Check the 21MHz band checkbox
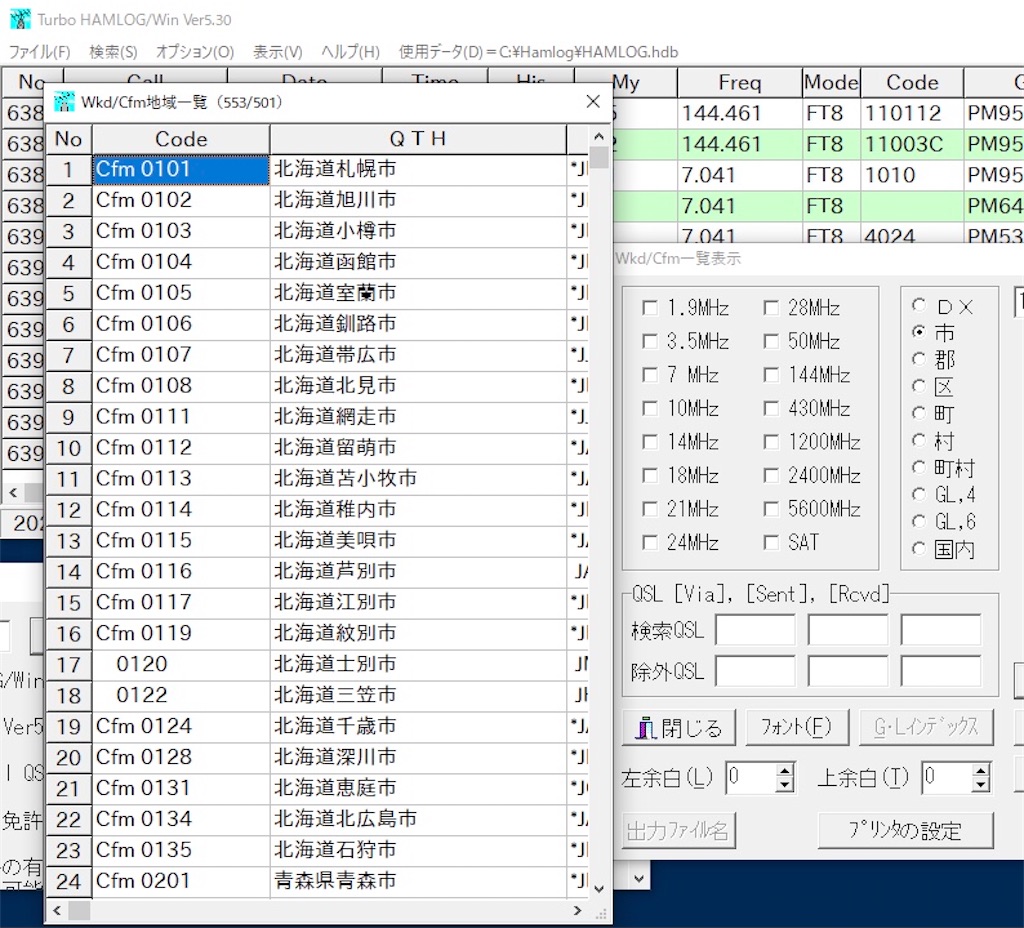 point(650,509)
